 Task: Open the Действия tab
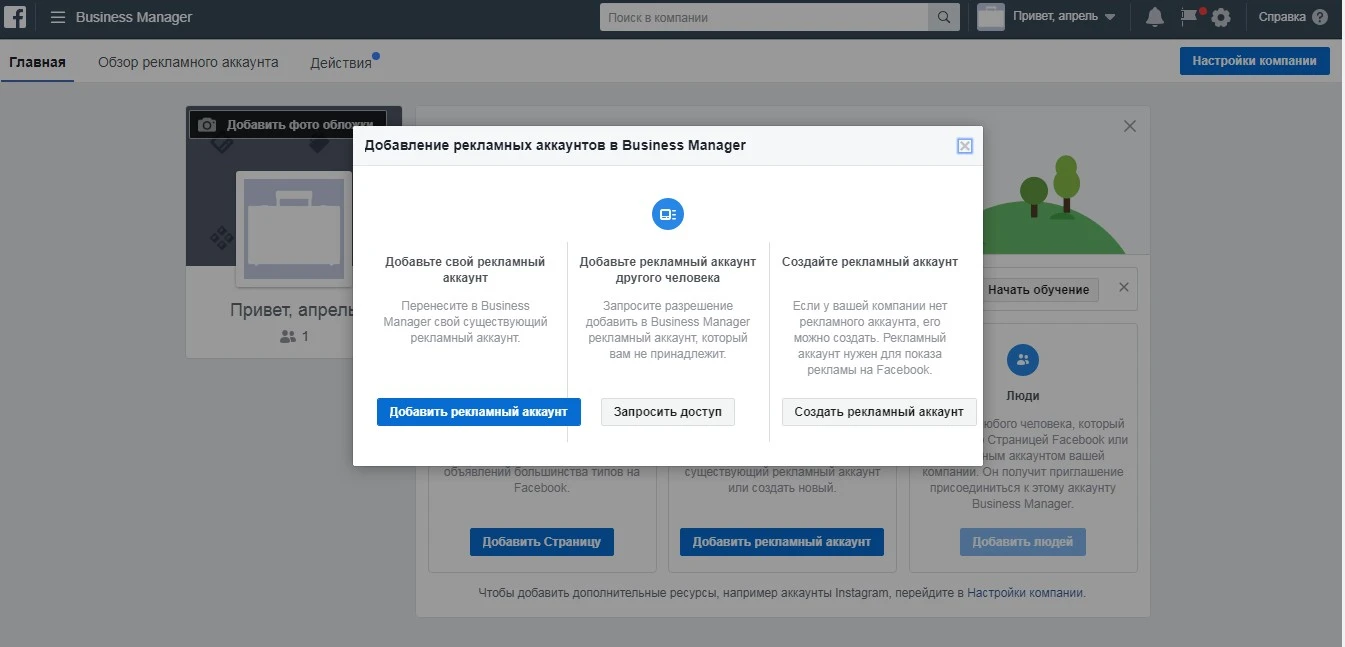339,60
